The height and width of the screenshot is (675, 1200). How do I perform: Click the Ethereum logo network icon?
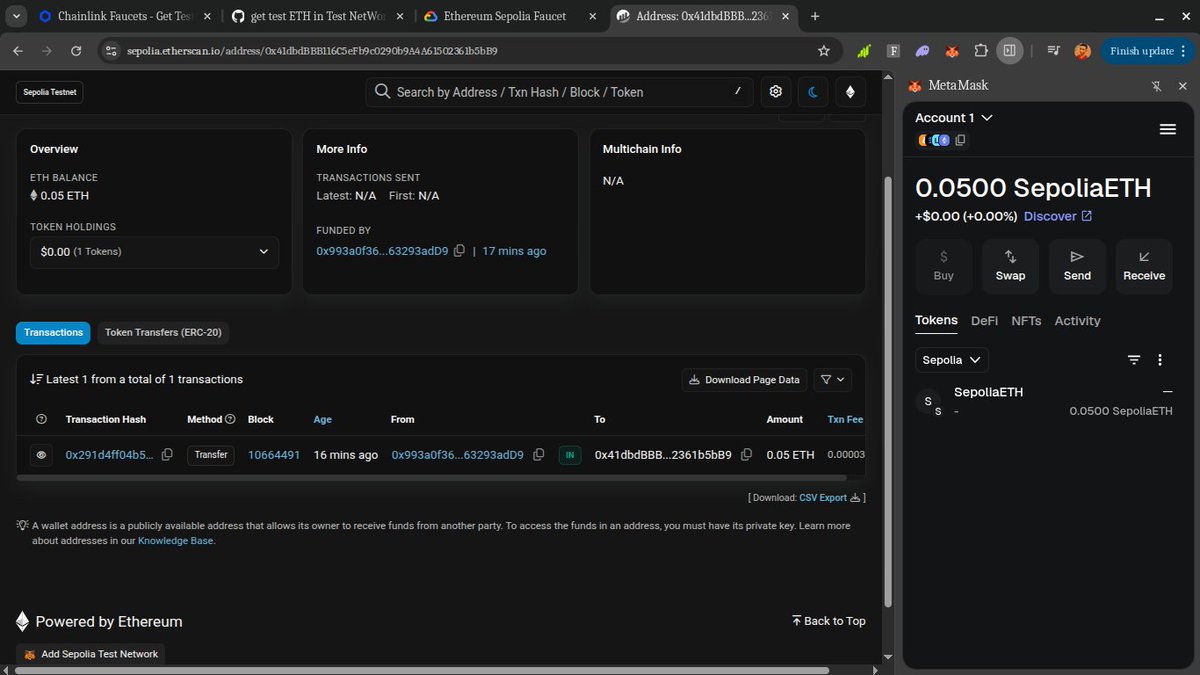(851, 92)
